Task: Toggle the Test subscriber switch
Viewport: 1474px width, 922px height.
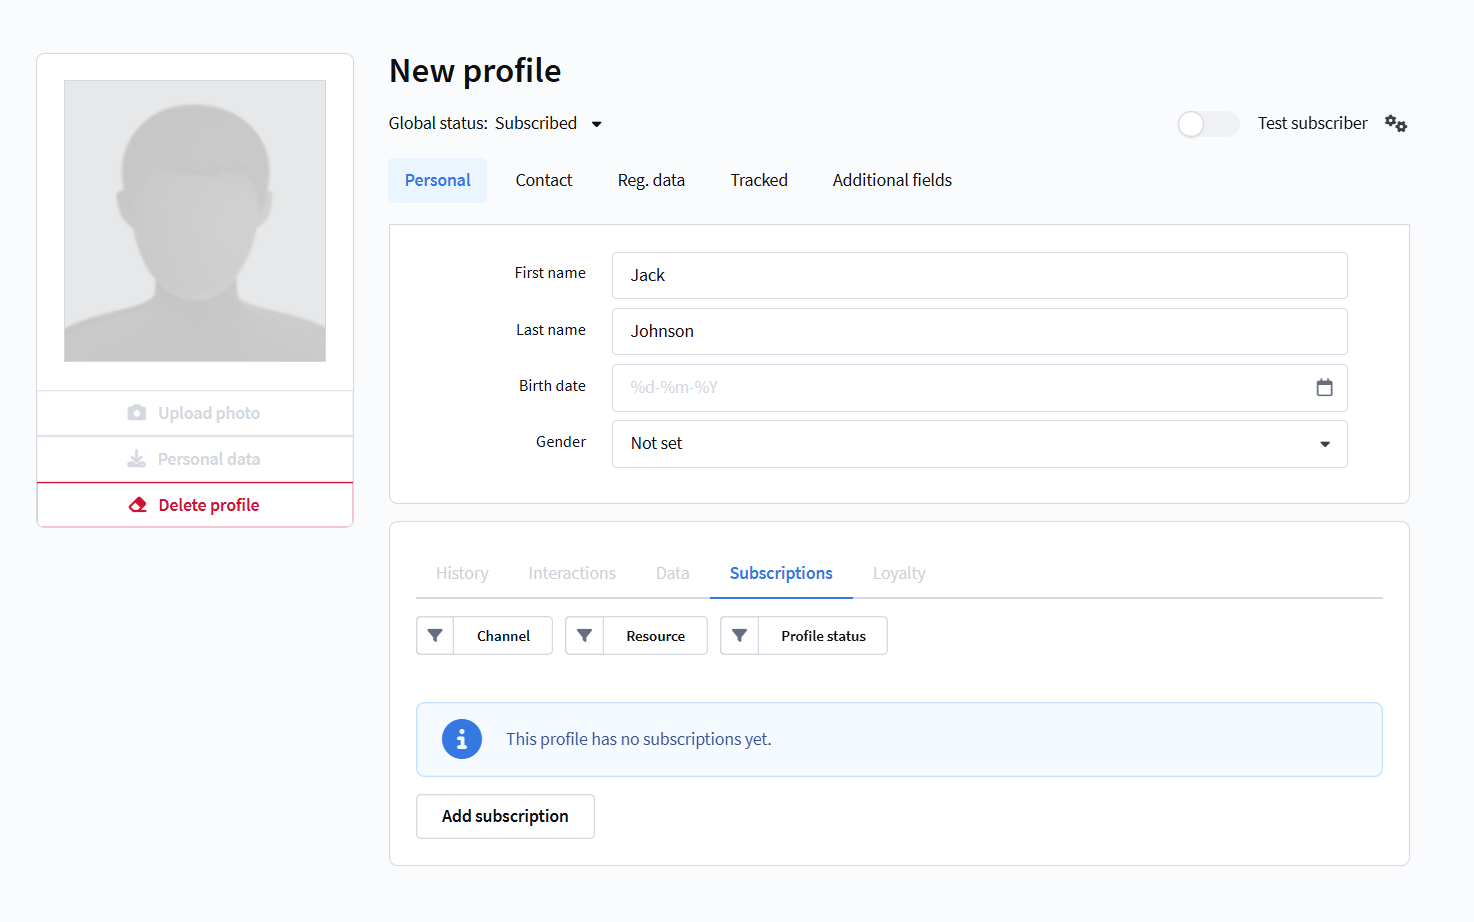Action: (1207, 124)
